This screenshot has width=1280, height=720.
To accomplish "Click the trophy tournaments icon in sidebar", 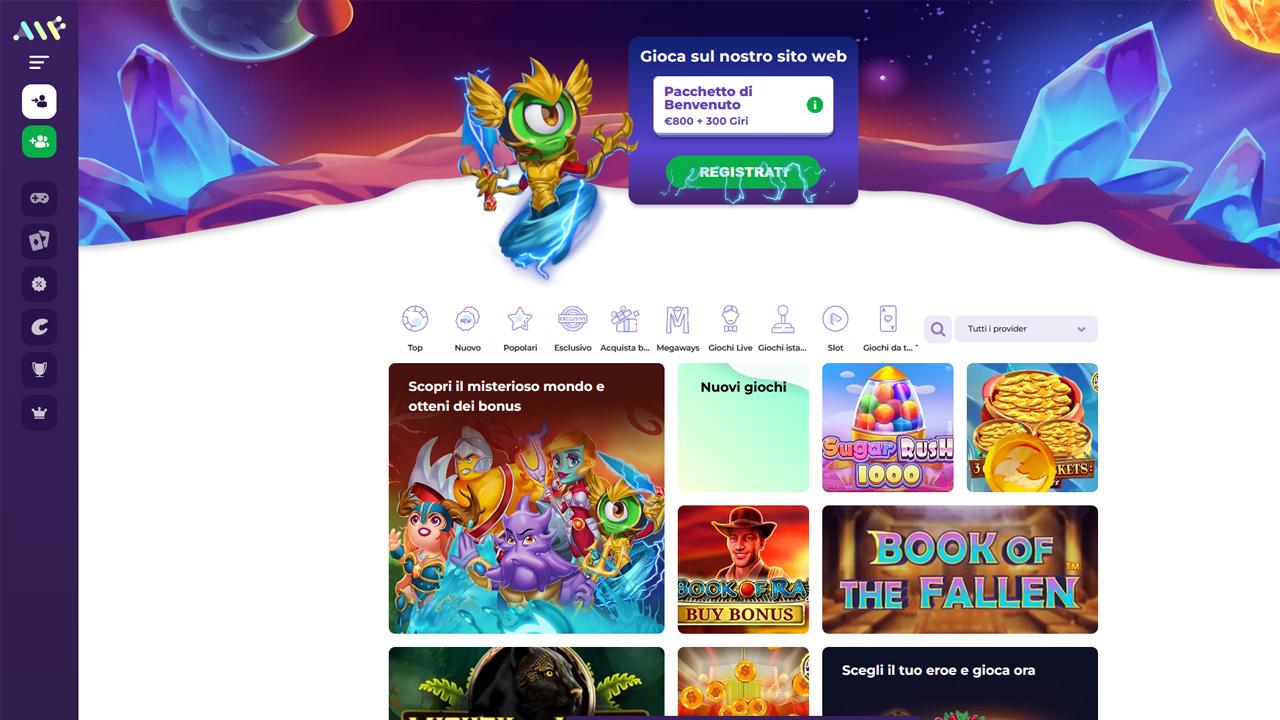I will tap(39, 369).
